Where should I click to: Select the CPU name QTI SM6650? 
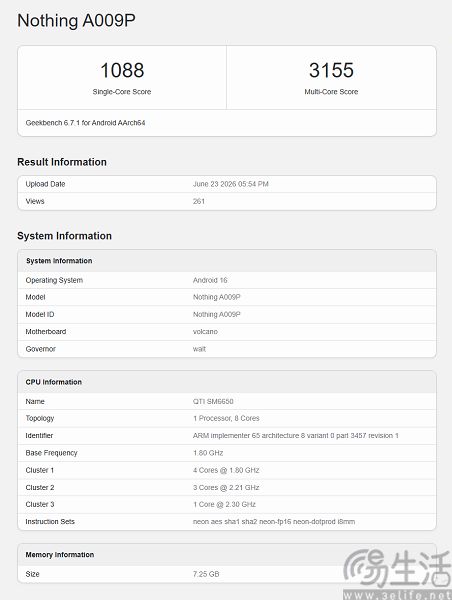pyautogui.click(x=213, y=401)
